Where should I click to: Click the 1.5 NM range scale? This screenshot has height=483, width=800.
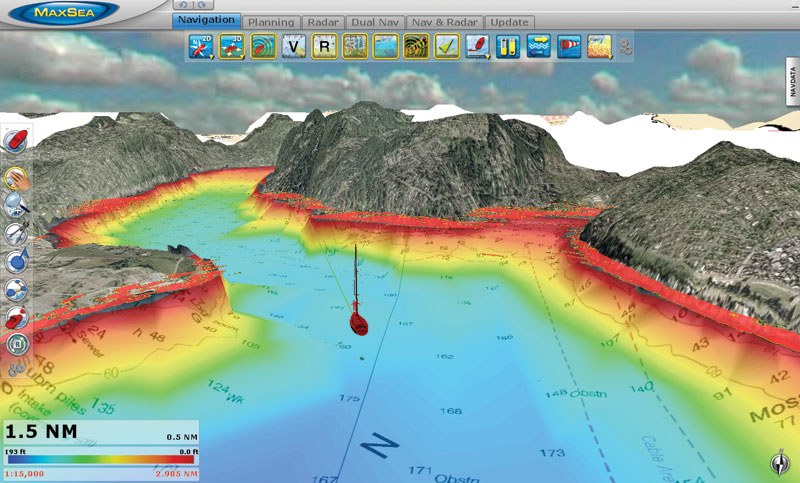point(45,432)
